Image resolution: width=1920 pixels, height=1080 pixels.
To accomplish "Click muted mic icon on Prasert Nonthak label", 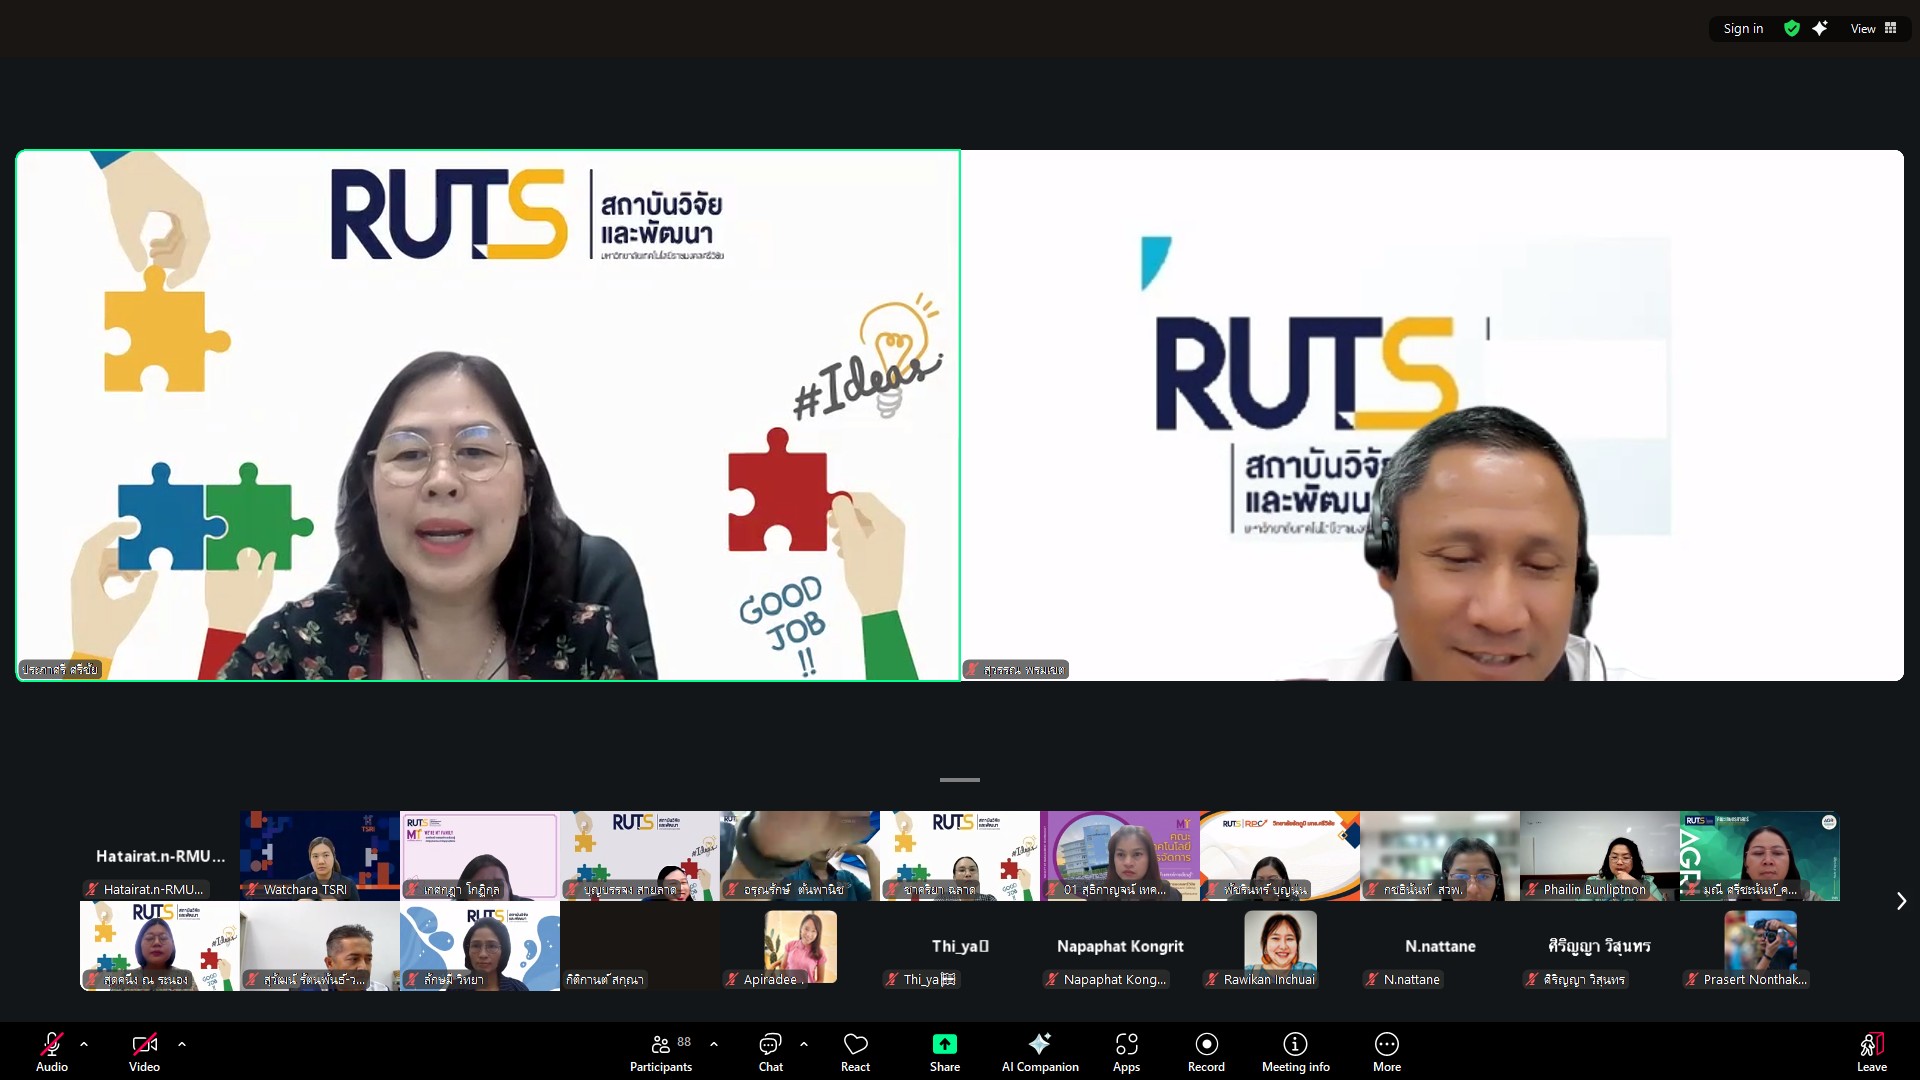I will click(1692, 979).
